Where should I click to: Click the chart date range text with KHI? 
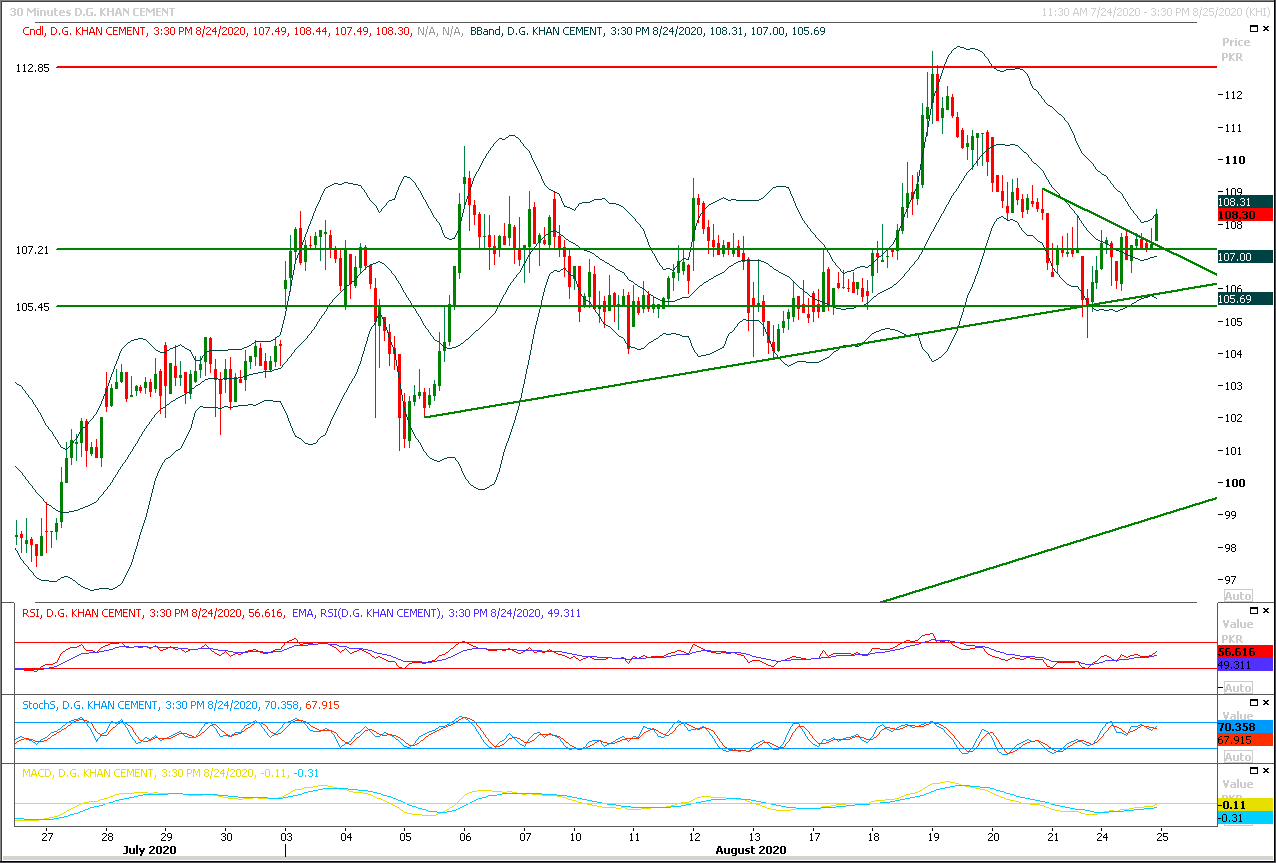click(x=1154, y=12)
